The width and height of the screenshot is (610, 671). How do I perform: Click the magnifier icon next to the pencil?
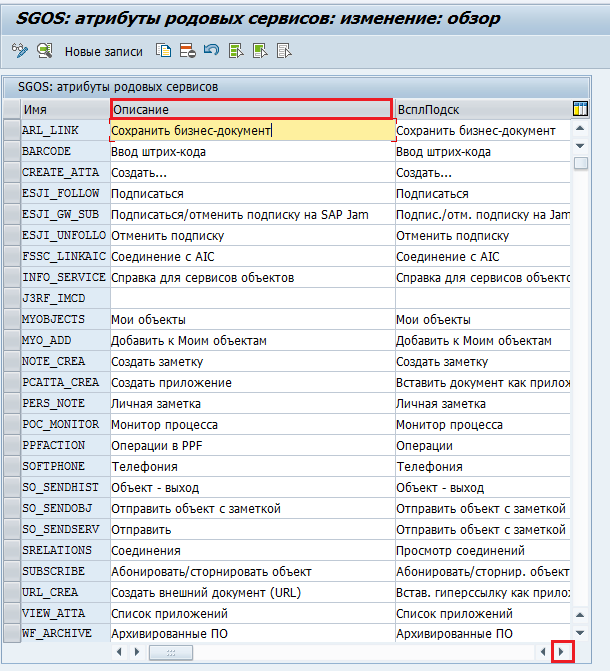44,50
